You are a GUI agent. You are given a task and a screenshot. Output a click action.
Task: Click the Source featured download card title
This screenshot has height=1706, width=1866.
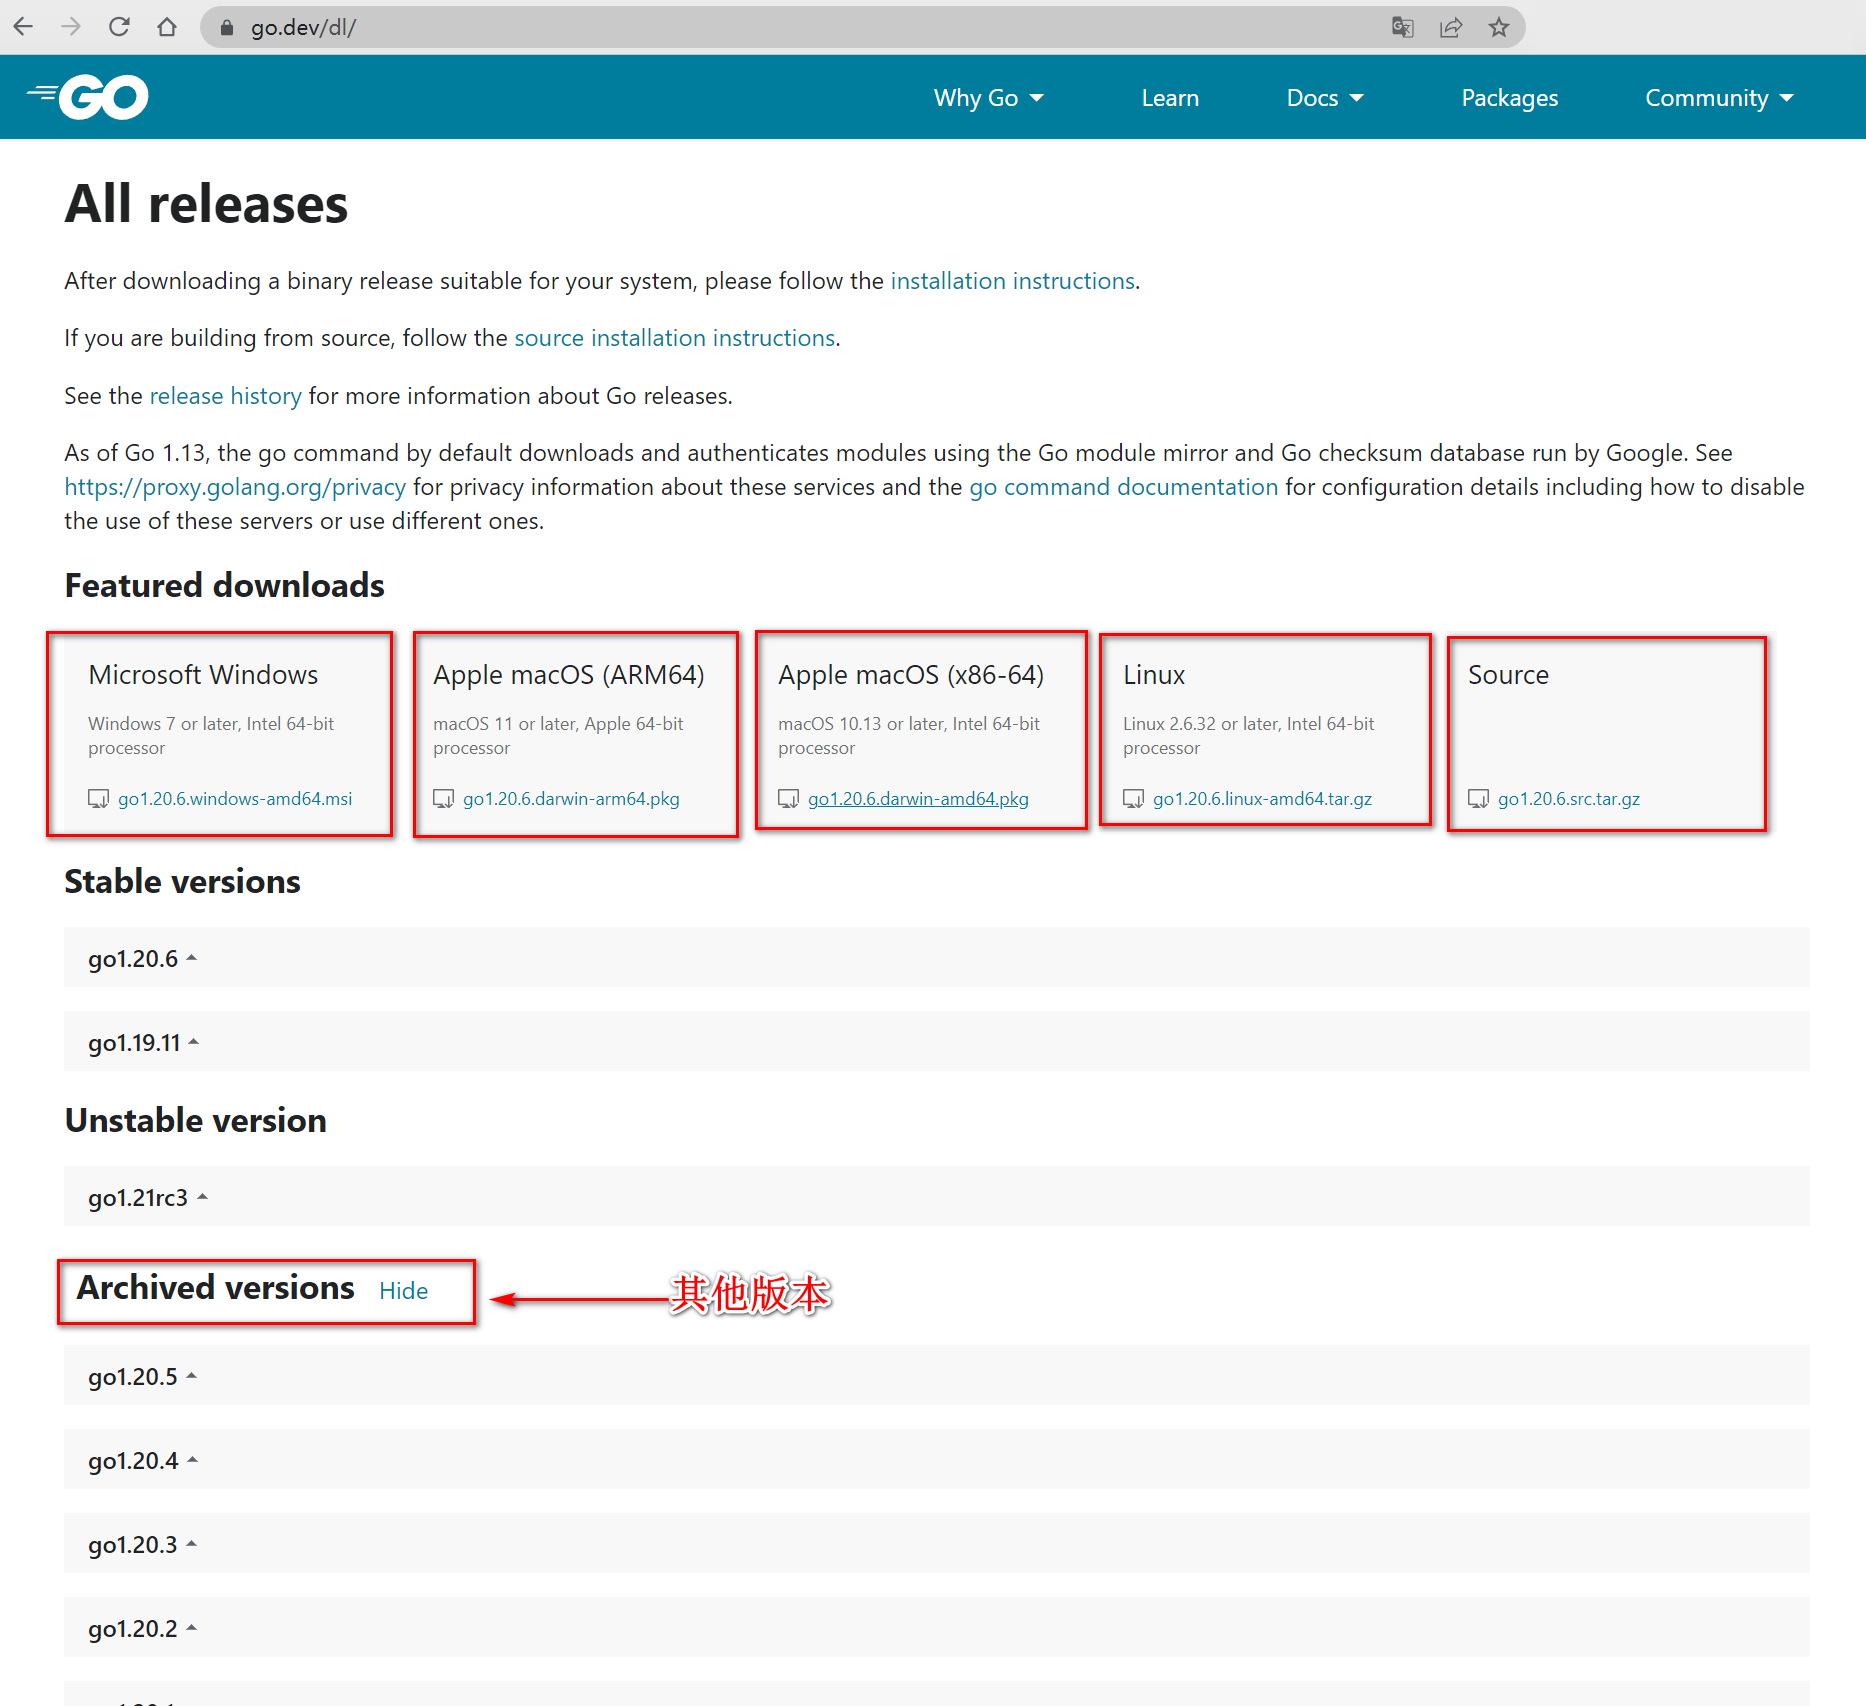click(1508, 675)
